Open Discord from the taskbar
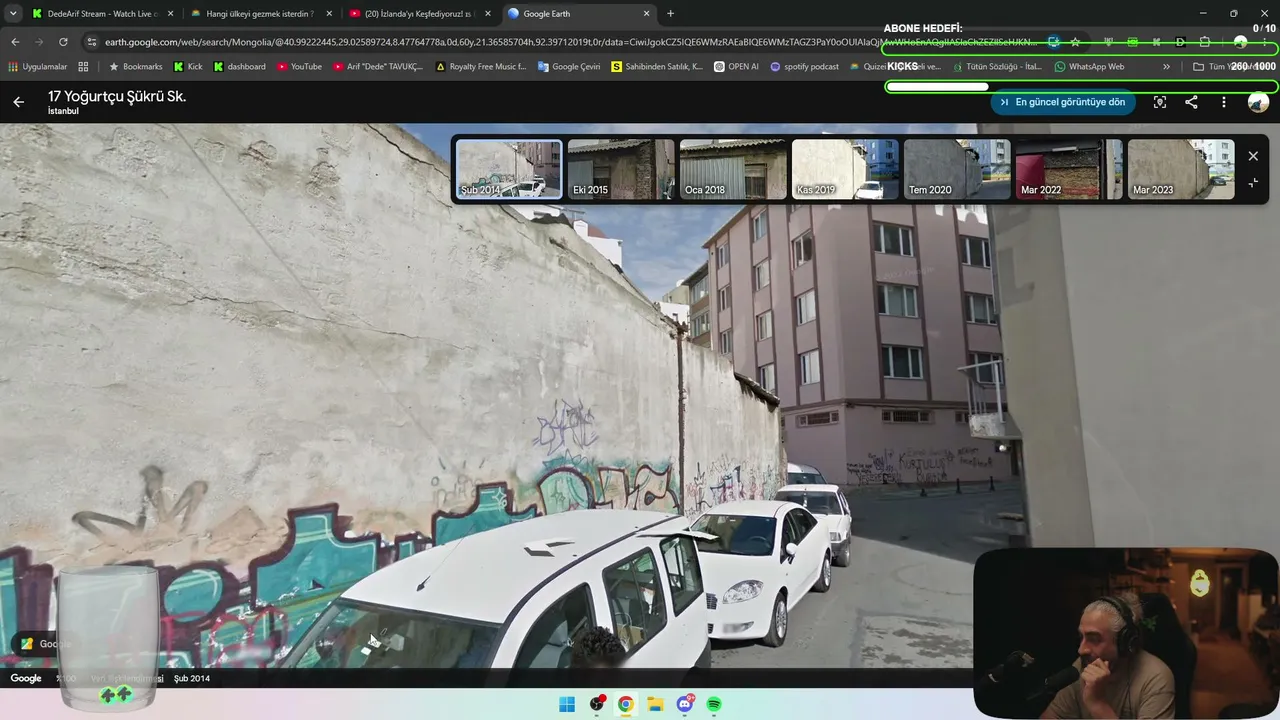This screenshot has height=720, width=1280. [685, 704]
